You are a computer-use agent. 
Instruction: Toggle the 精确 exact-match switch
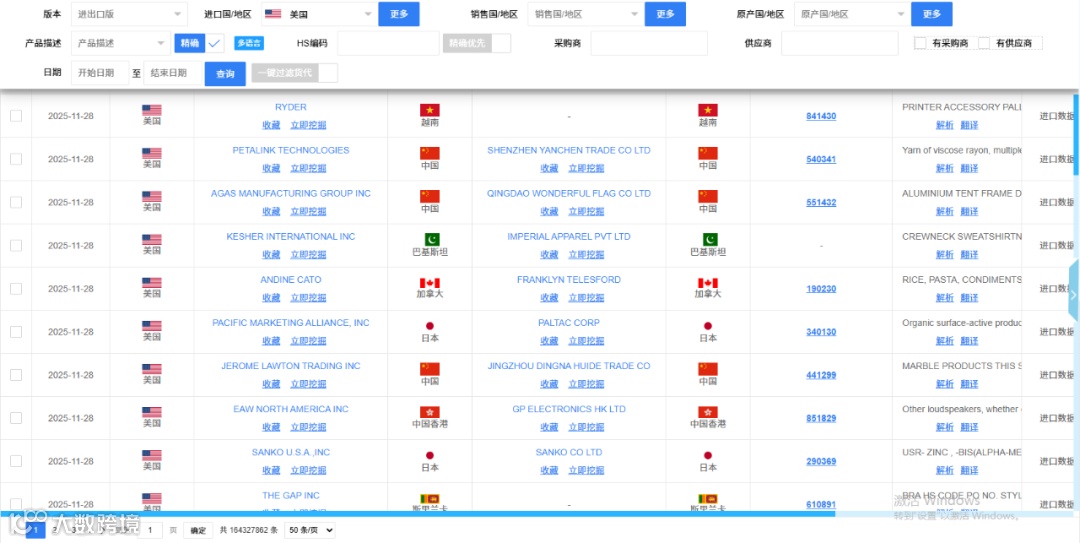(200, 43)
